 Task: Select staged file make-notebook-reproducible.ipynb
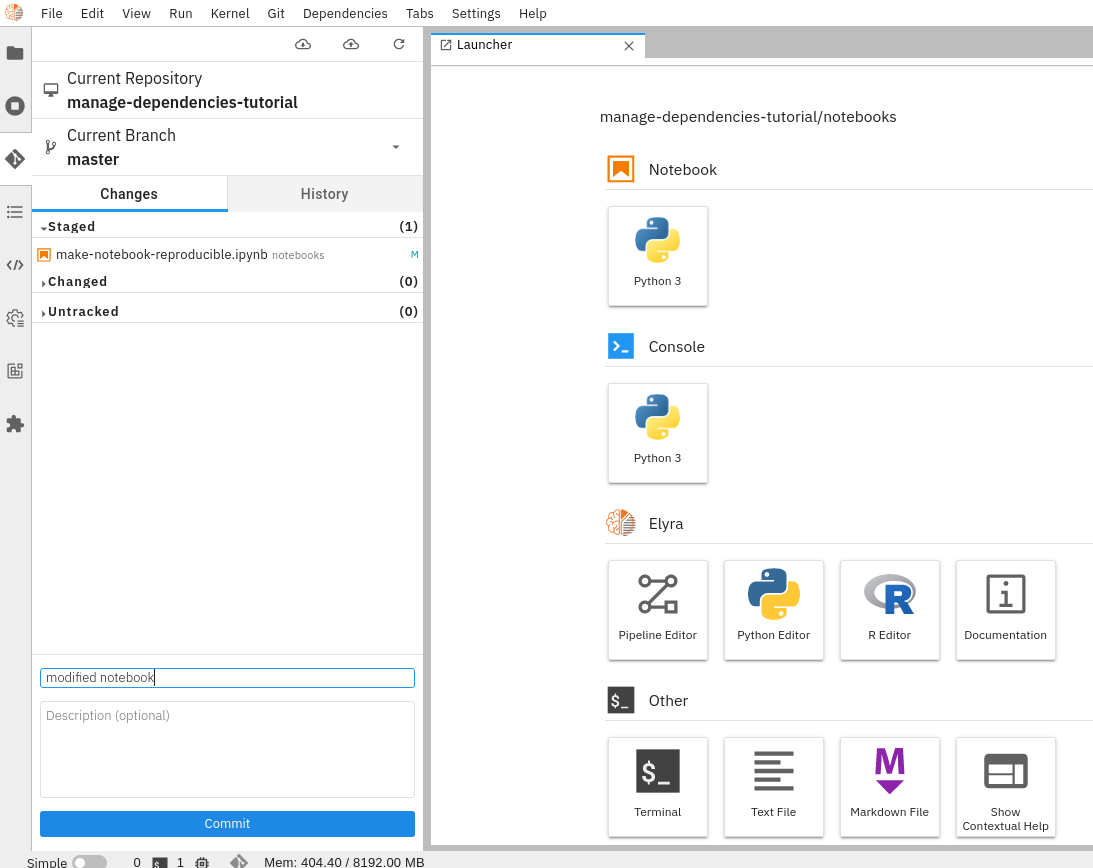click(x=227, y=254)
